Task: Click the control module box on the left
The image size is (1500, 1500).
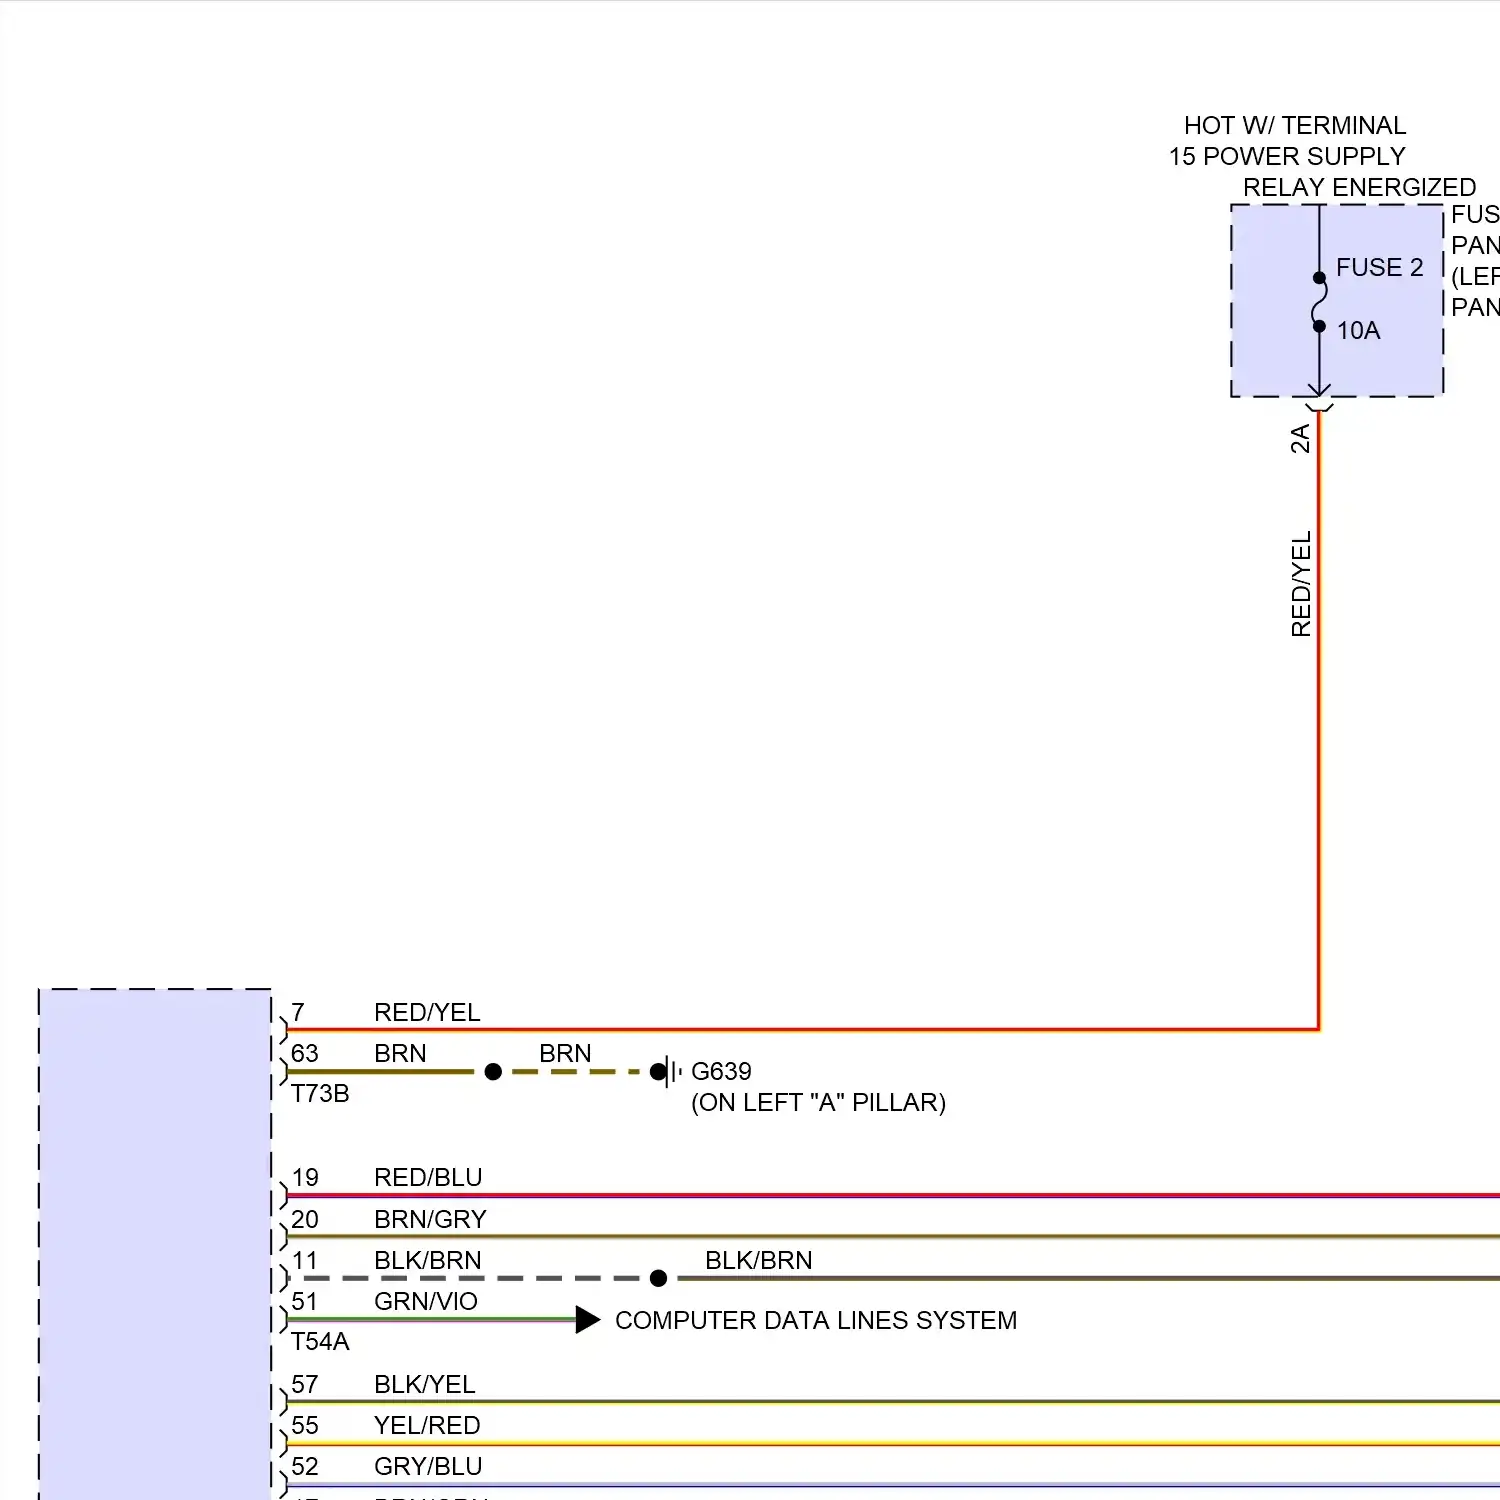Action: coord(155,1244)
